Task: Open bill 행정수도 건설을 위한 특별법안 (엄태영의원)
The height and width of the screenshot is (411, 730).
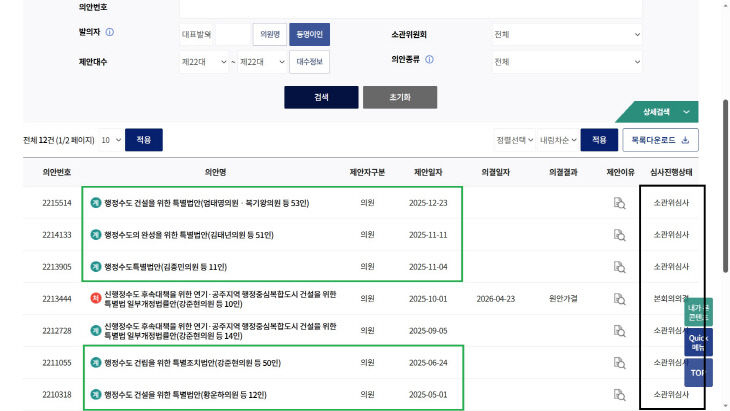Action: (x=206, y=203)
